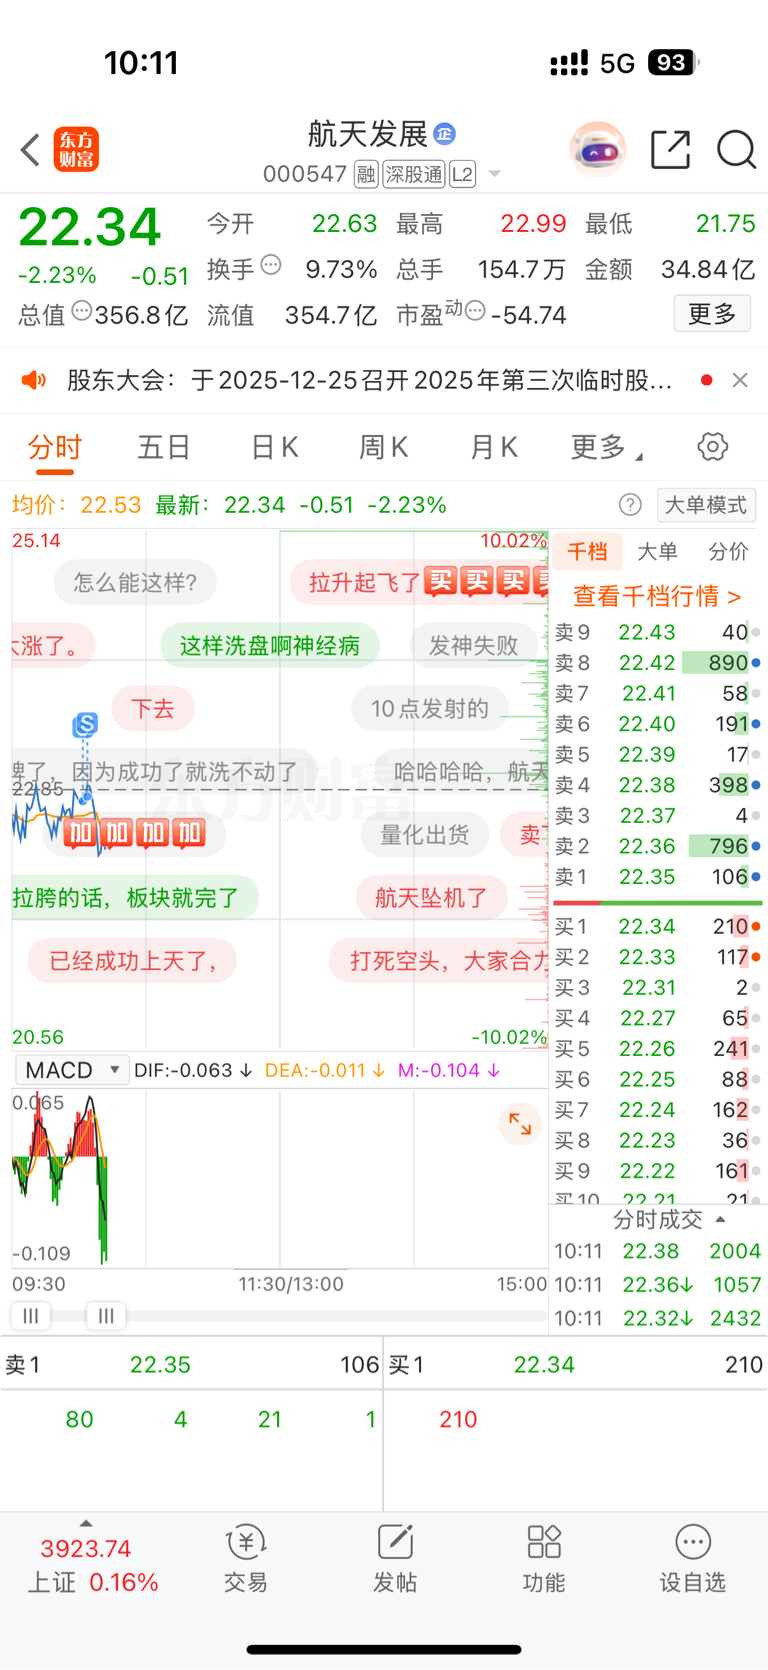Image resolution: width=768 pixels, height=1670 pixels.
Task: Expand the chart fullscreen arrows icon
Action: (x=520, y=1124)
